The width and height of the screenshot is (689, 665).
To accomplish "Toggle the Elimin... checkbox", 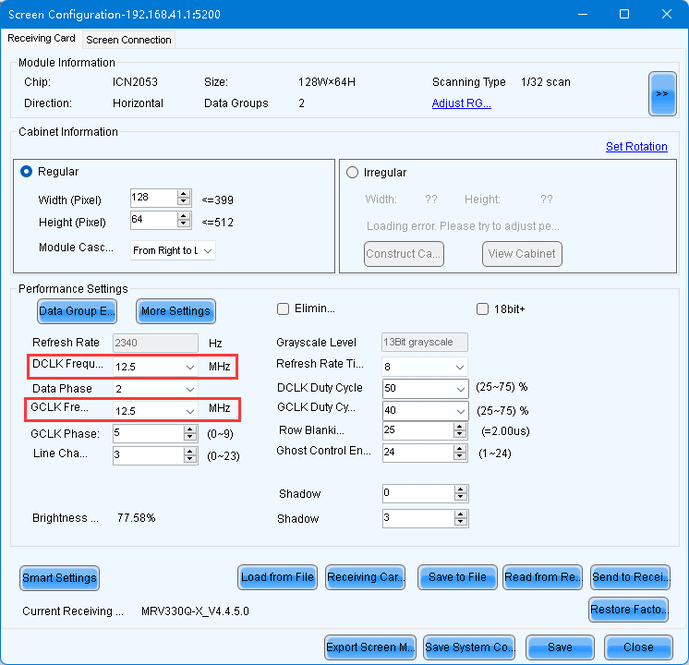I will (283, 309).
